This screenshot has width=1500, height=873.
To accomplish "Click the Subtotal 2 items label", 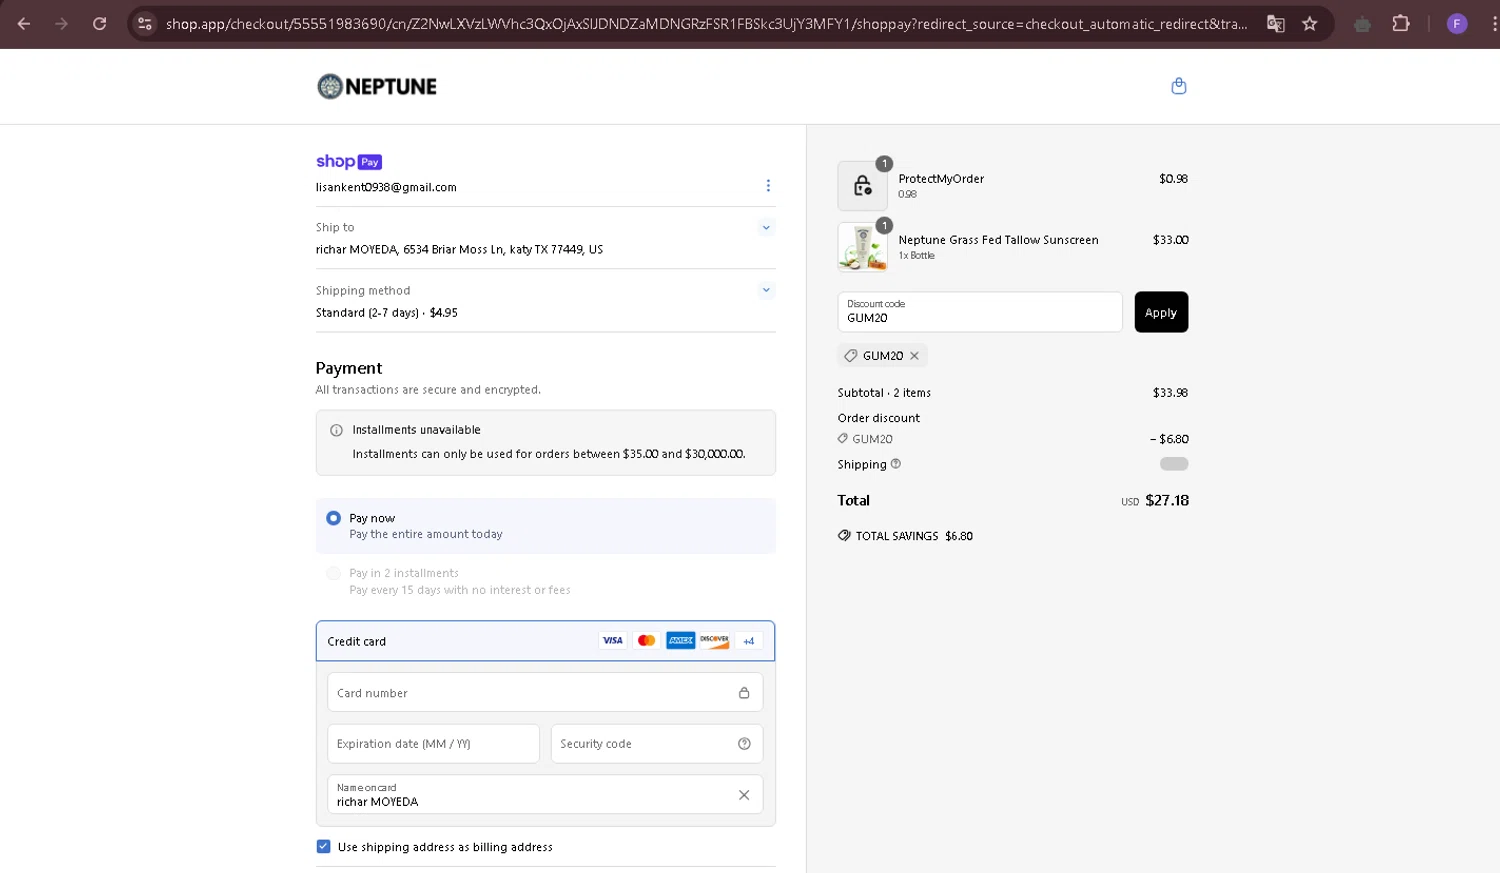I will [884, 393].
